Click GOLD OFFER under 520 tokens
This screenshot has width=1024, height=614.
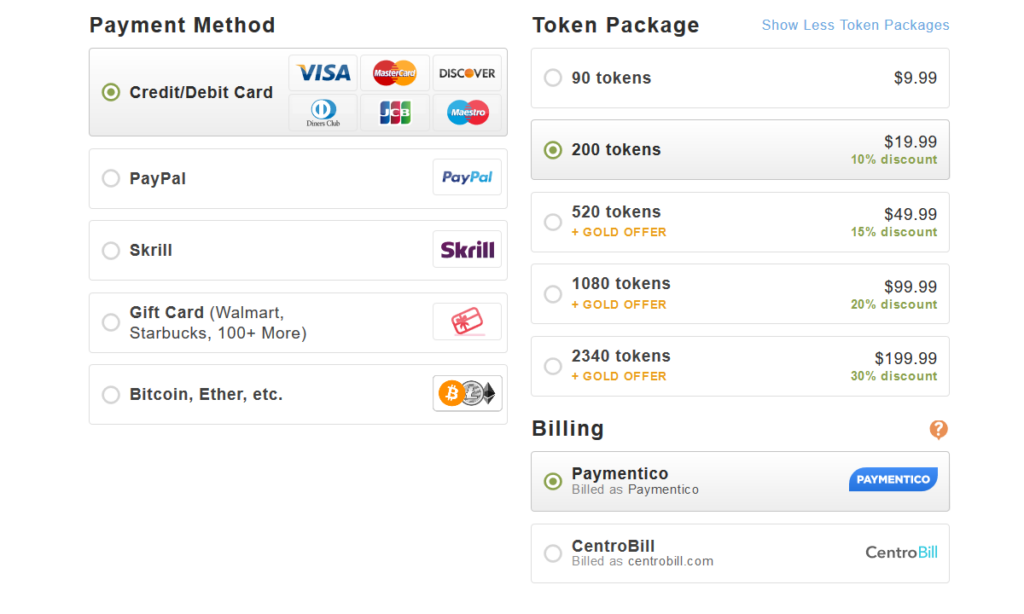(x=619, y=233)
